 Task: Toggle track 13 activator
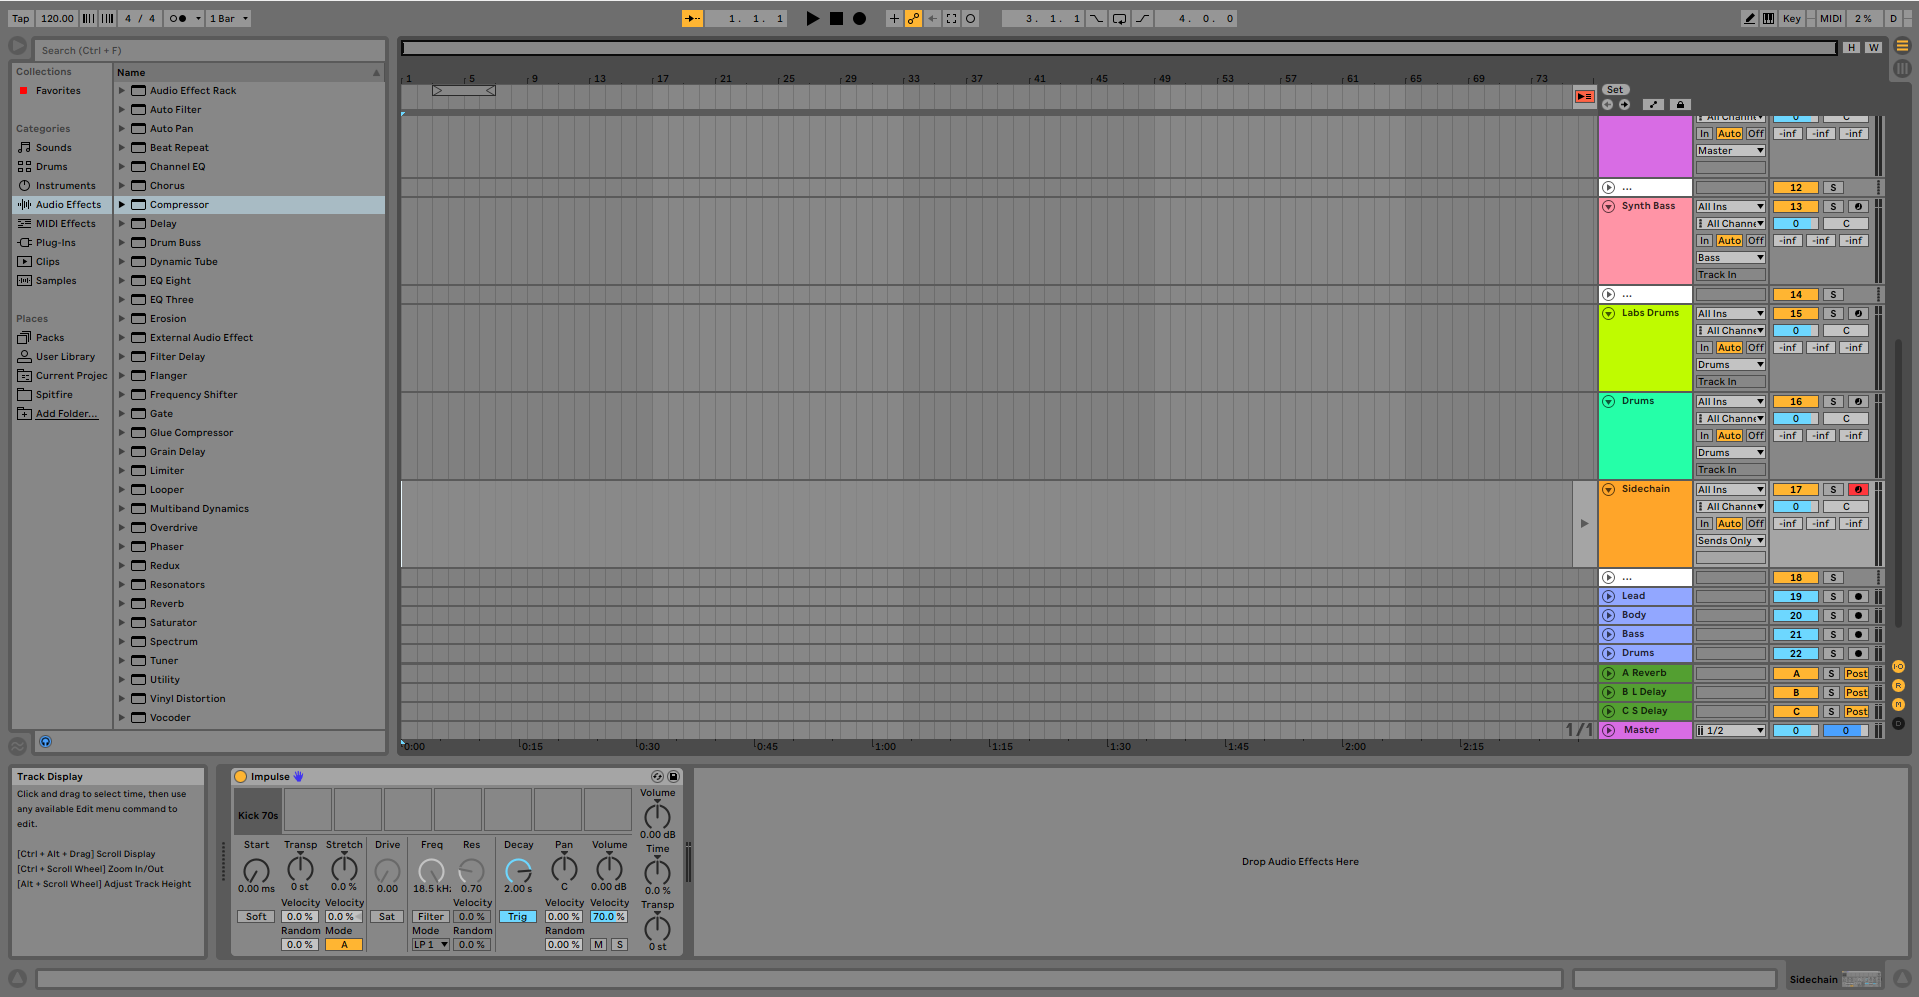1795,207
